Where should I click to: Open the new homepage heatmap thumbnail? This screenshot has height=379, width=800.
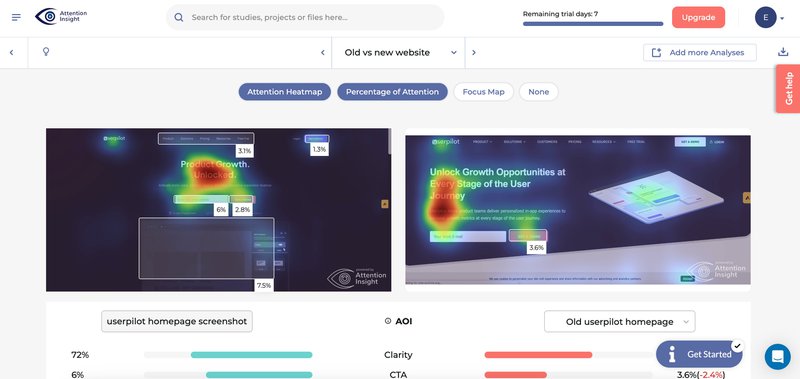coord(218,210)
